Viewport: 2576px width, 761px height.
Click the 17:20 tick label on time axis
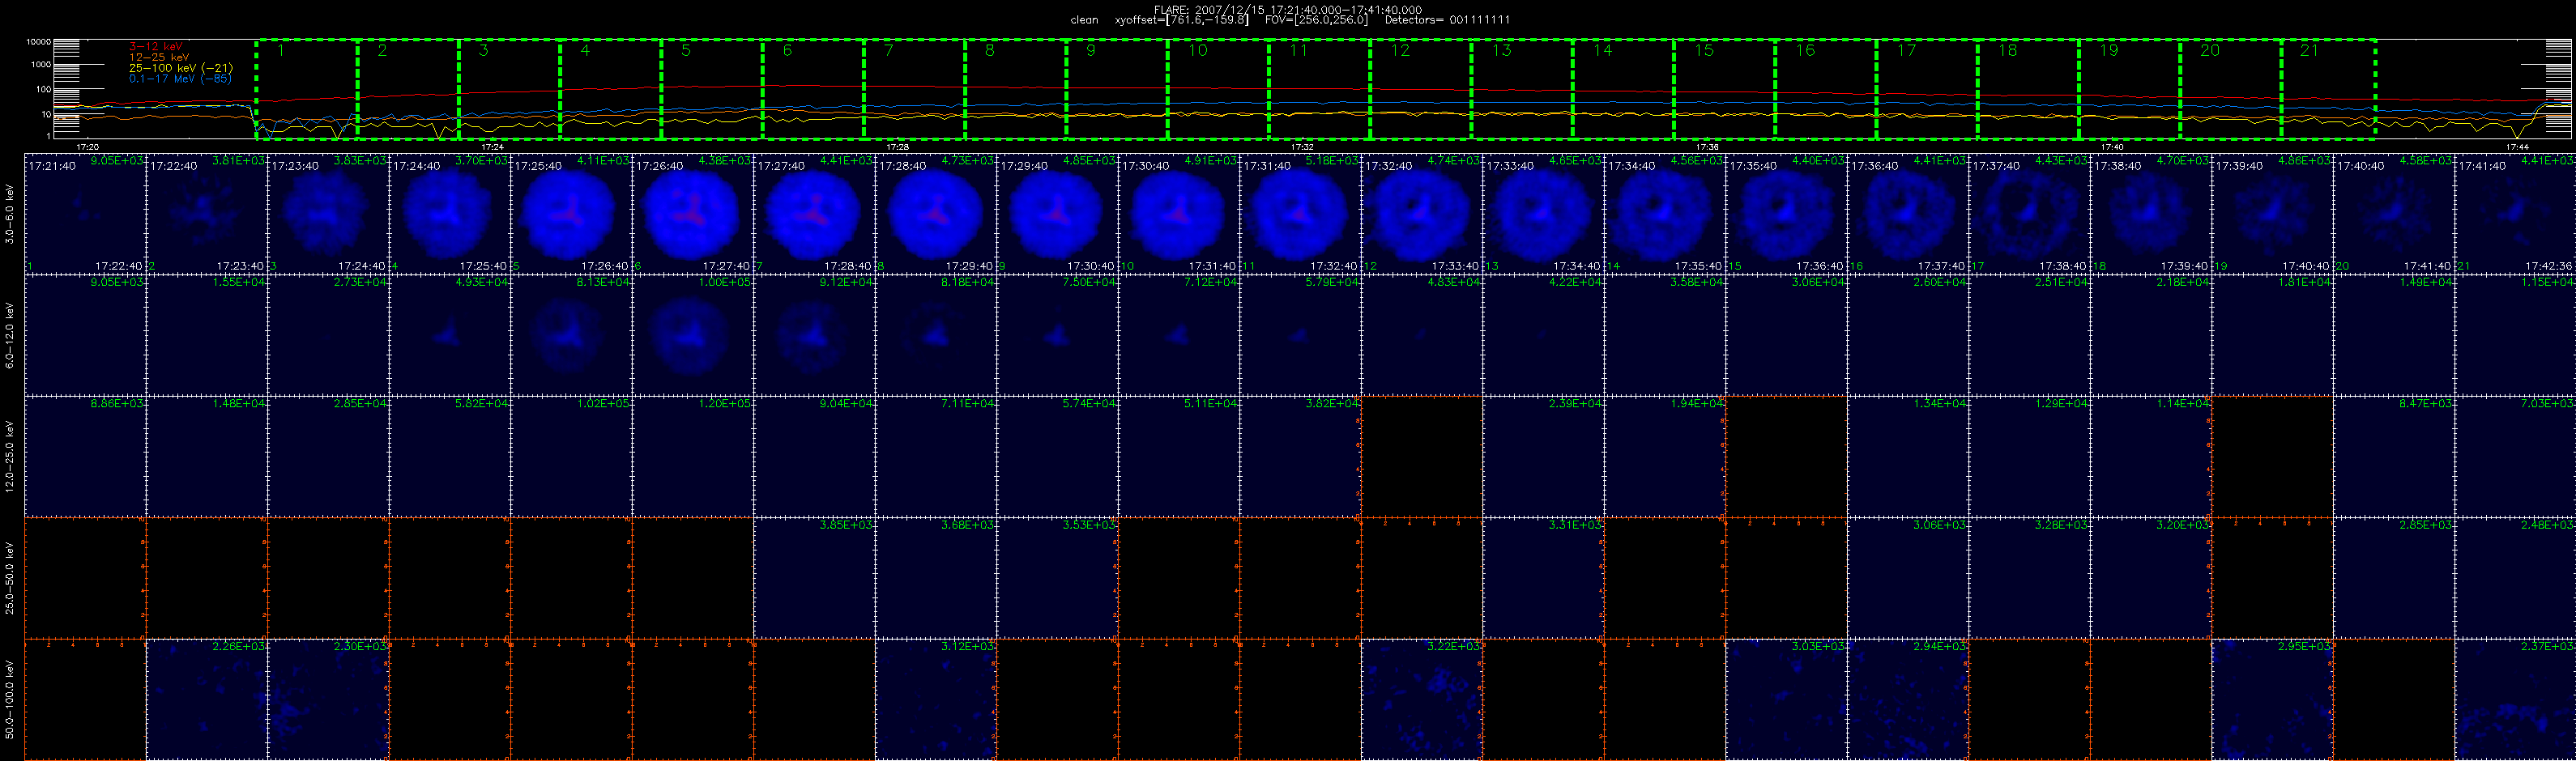coord(87,147)
